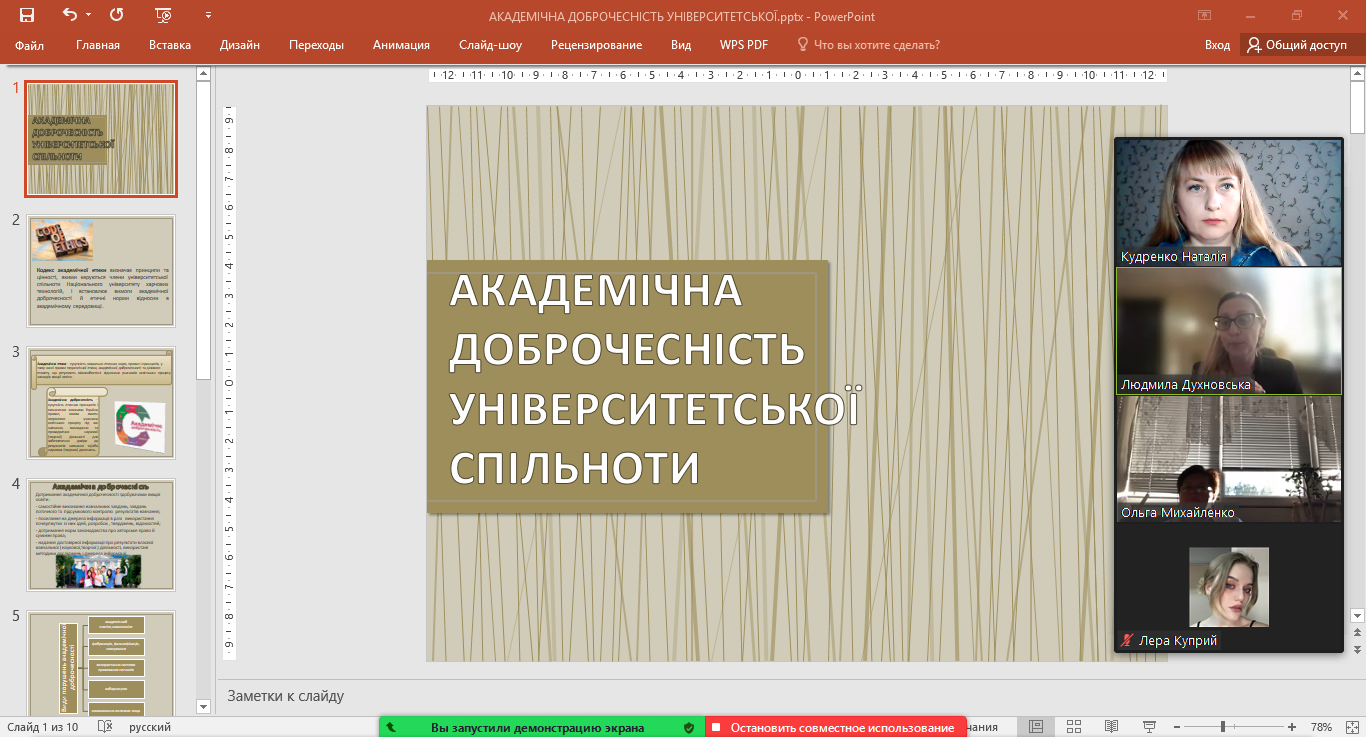Switch to Slide Sorter view icon
Screen dimensions: 1366x737
(x=1074, y=727)
